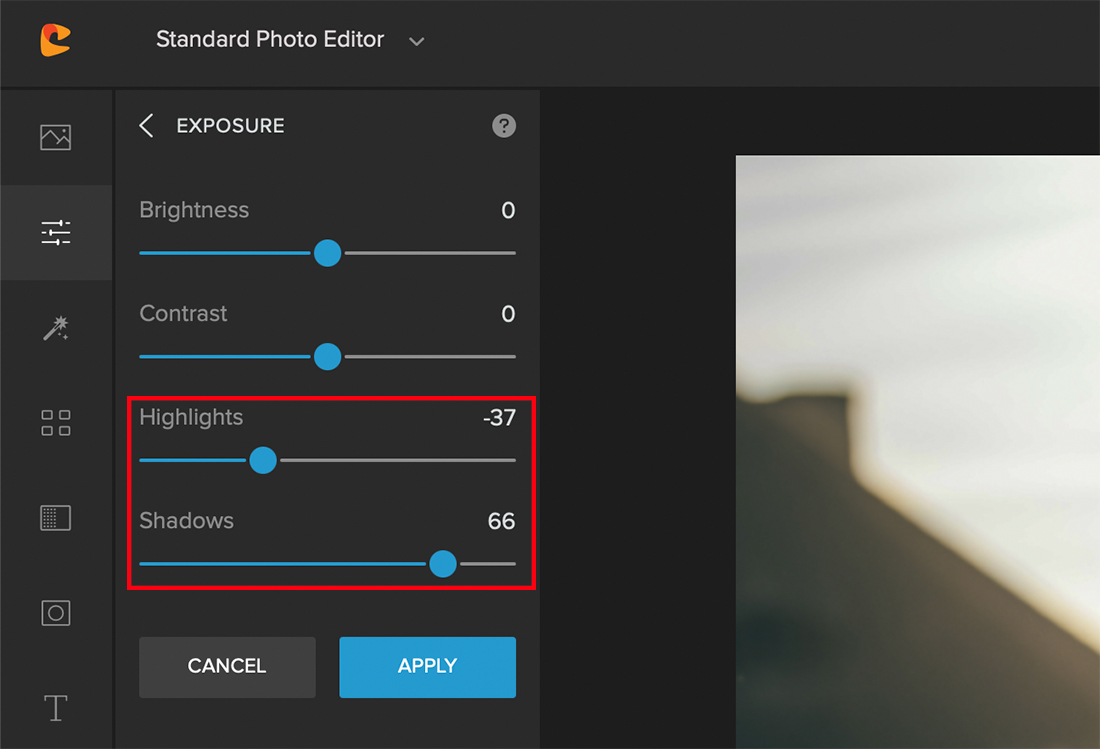
Task: Select the Standard Photo Editor title
Action: coord(269,39)
